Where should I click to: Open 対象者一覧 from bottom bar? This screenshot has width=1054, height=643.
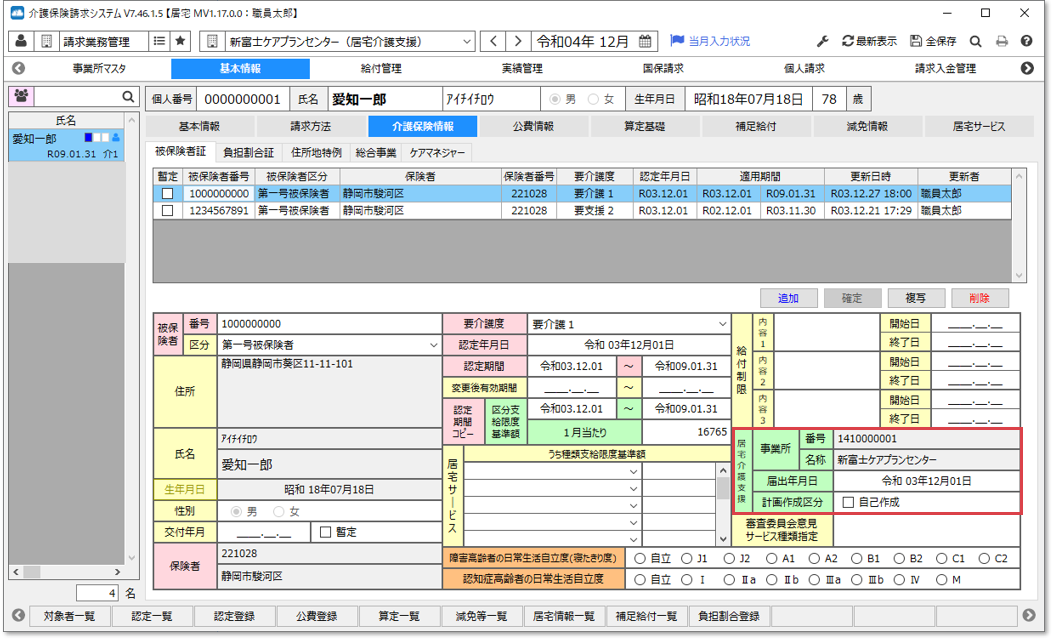pyautogui.click(x=69, y=615)
